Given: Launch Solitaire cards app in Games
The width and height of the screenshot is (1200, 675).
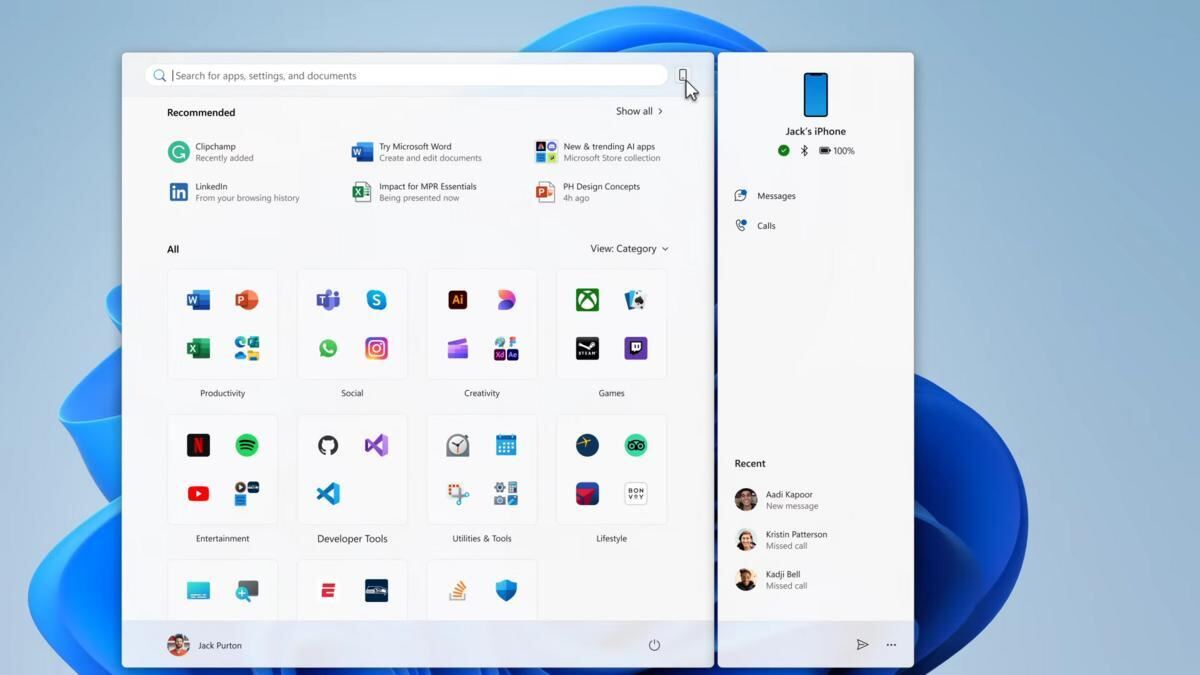Looking at the screenshot, I should (x=636, y=300).
